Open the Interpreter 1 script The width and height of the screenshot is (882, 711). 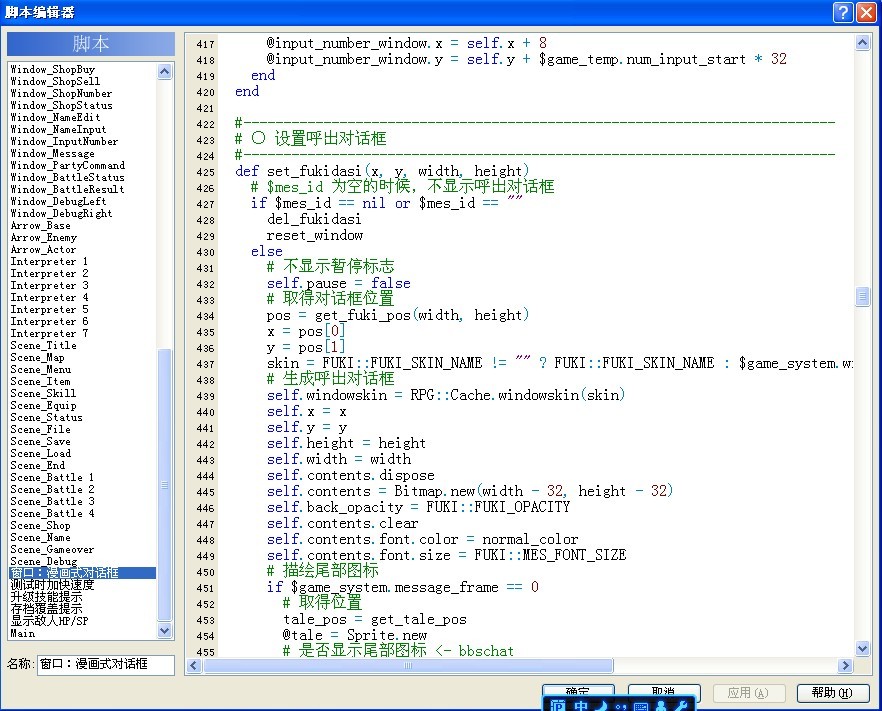coord(50,262)
